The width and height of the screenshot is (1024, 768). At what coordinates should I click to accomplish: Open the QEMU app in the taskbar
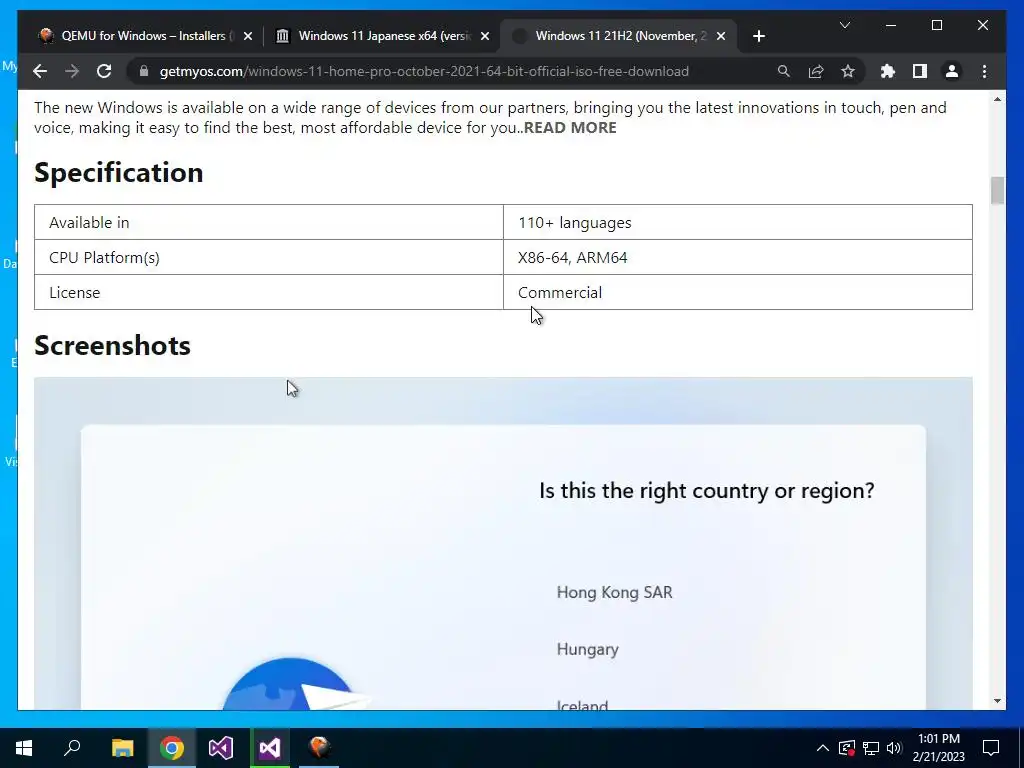coord(319,747)
